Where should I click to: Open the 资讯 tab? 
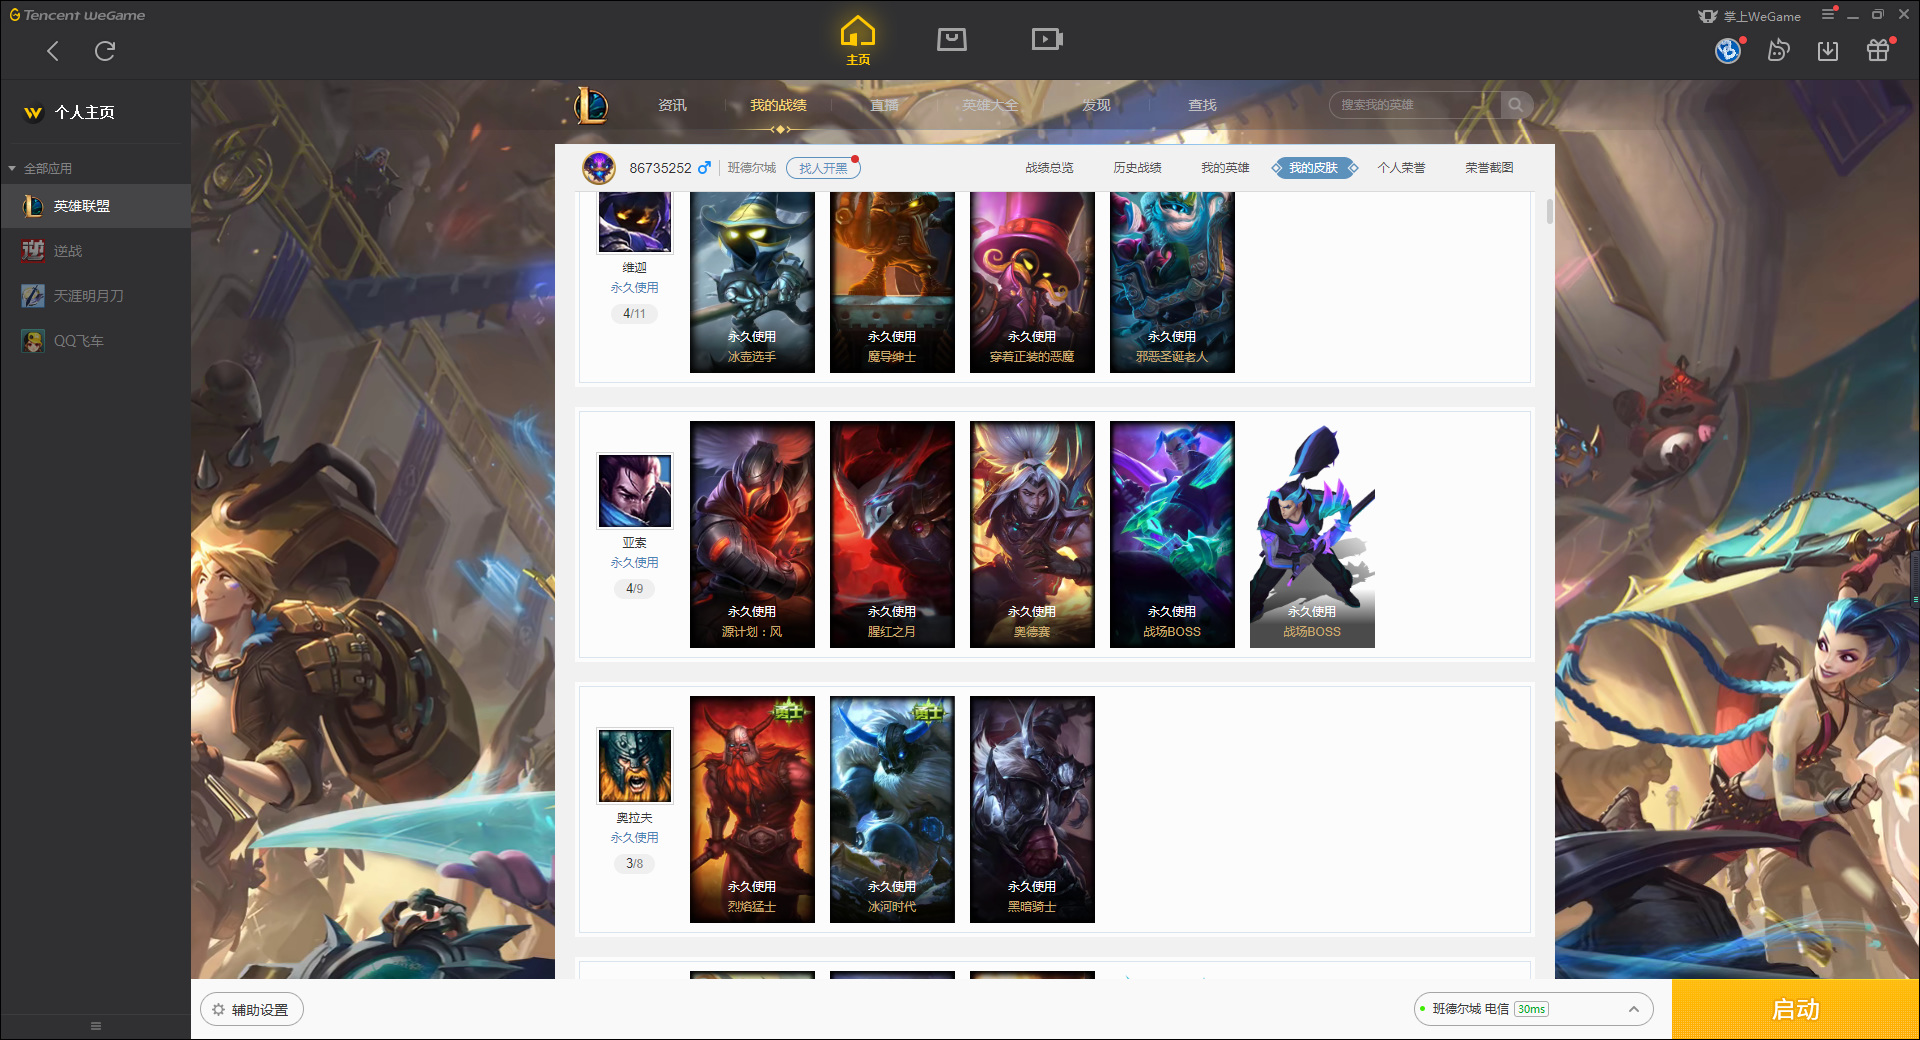672,105
